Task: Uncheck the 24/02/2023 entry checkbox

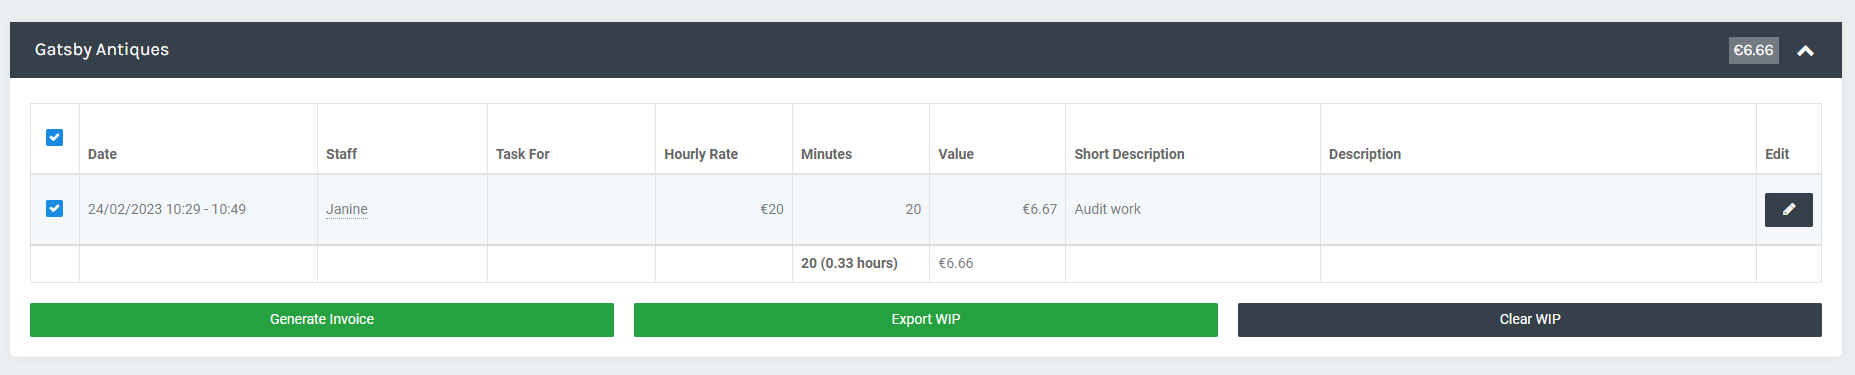Action: pos(55,208)
